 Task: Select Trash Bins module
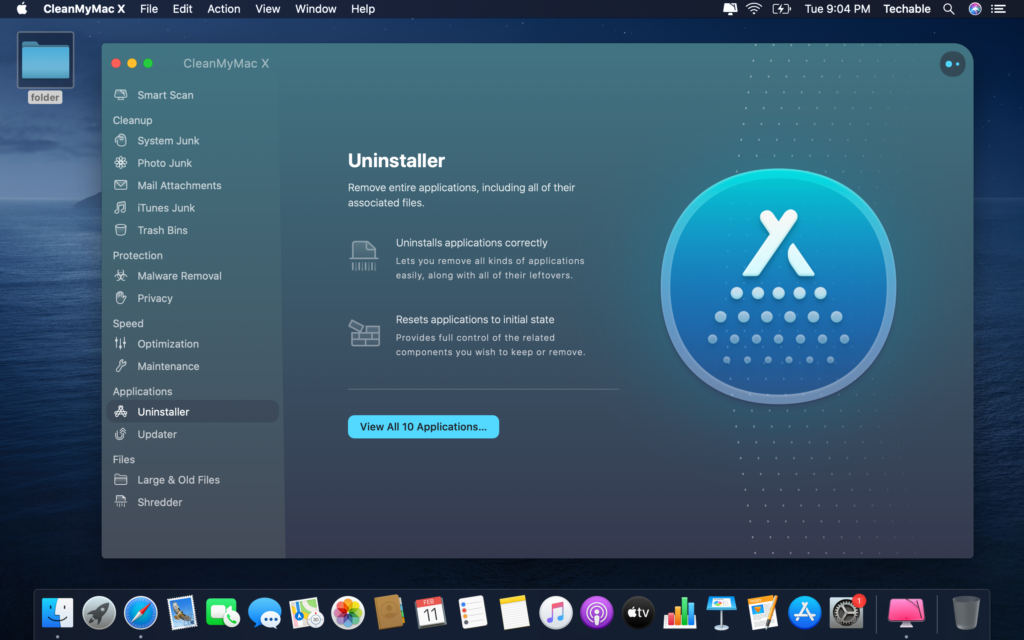[x=162, y=230]
